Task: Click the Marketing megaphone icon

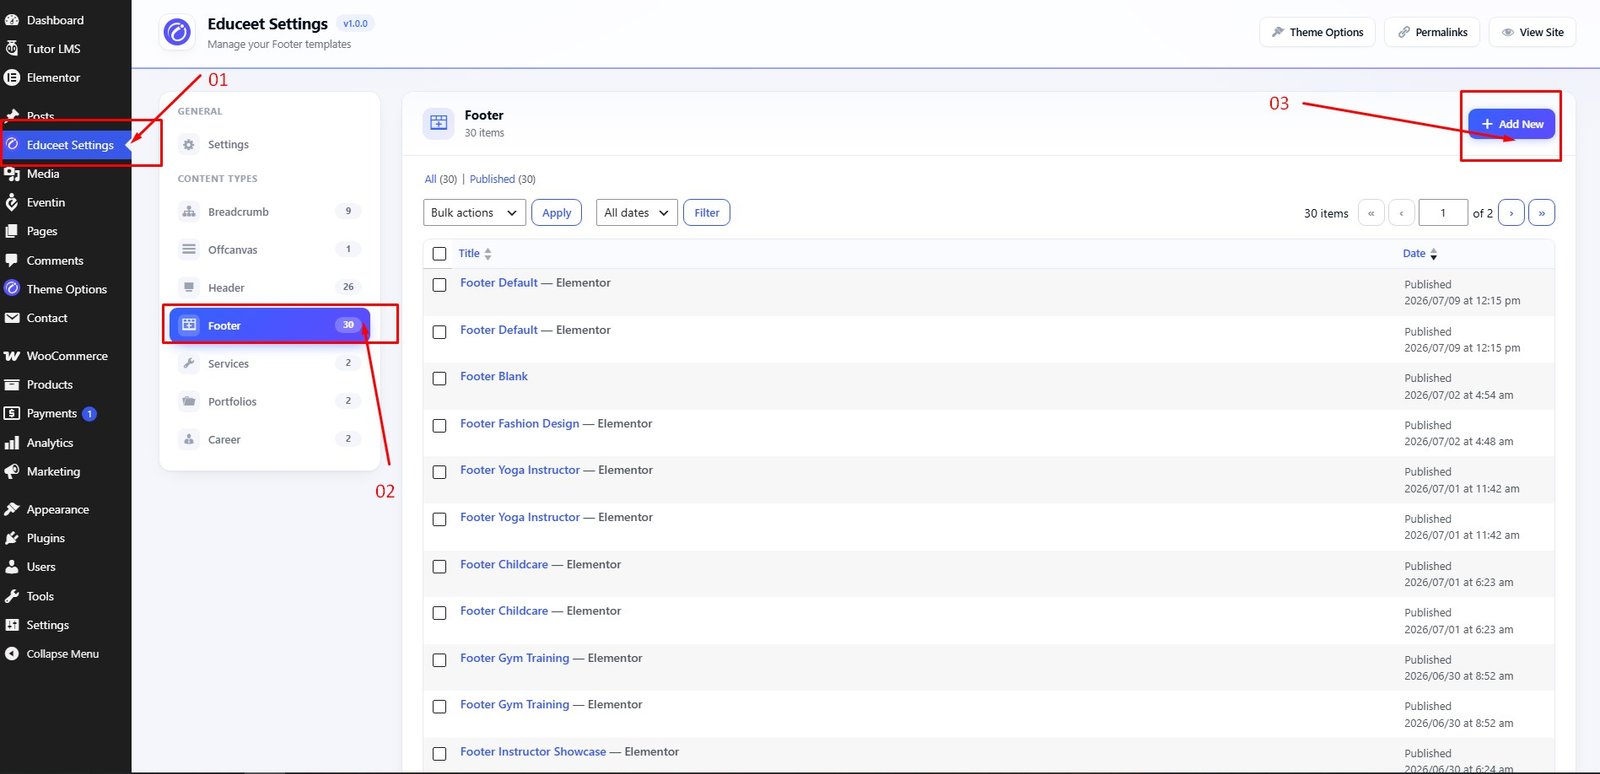Action: (12, 472)
